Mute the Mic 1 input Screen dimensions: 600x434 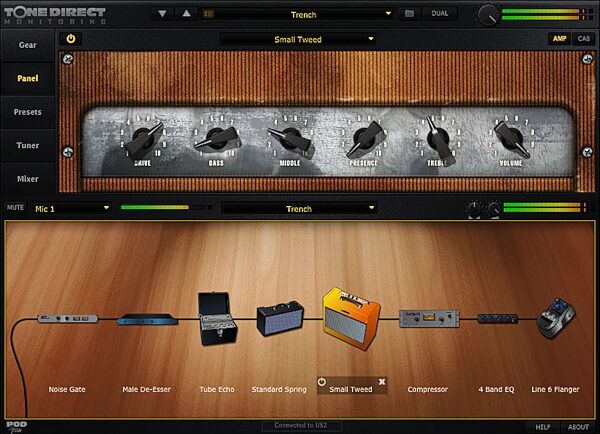[15, 207]
